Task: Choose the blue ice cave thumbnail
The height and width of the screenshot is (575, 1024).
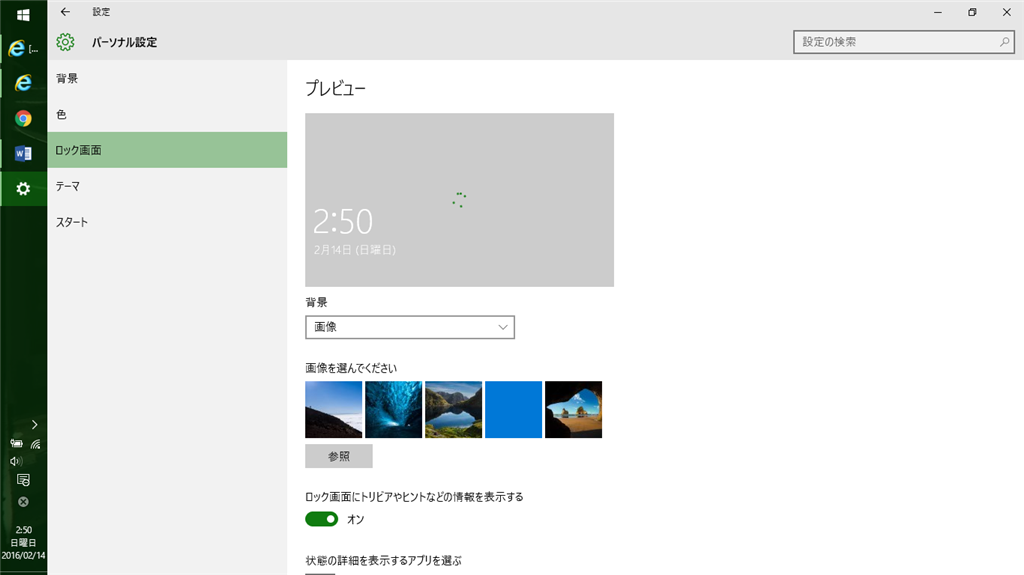Action: tap(393, 410)
